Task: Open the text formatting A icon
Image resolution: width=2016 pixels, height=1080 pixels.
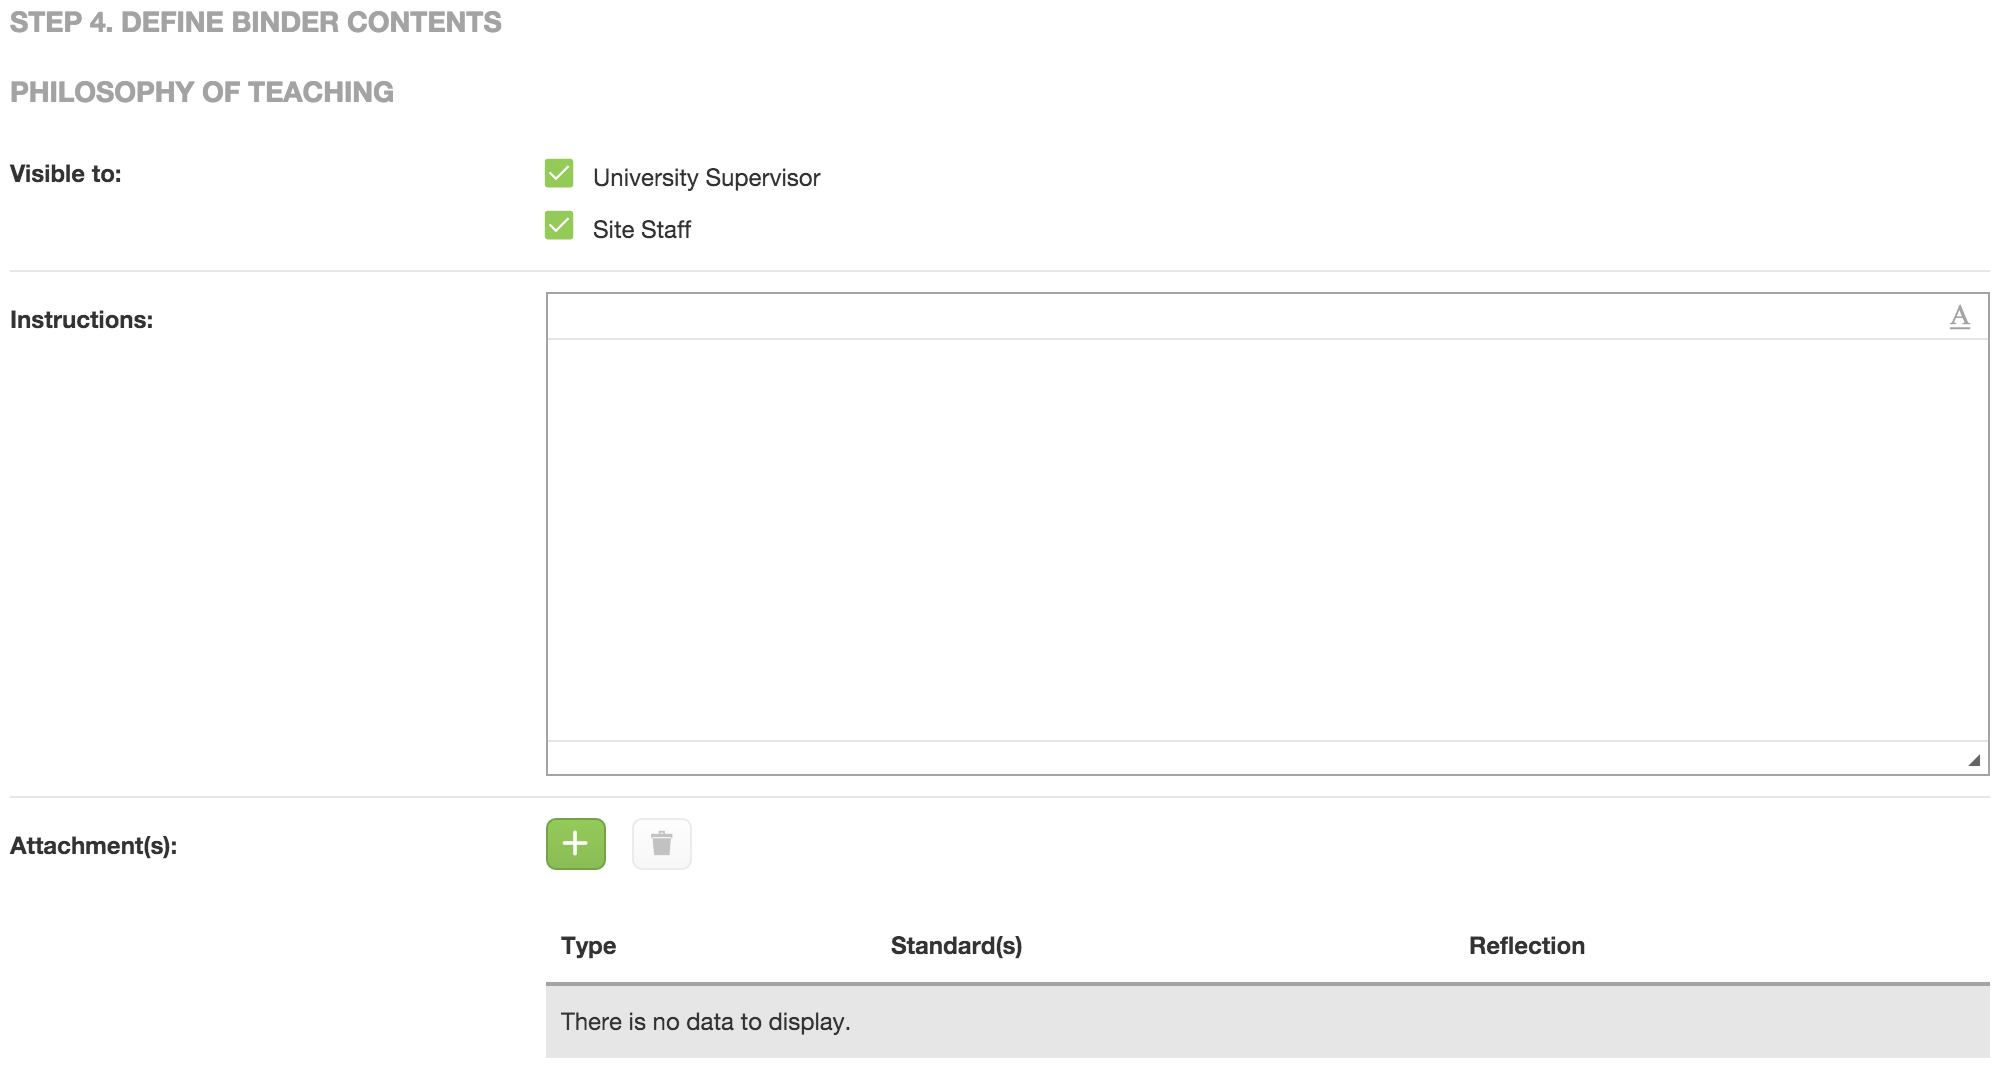Action: tap(1959, 317)
